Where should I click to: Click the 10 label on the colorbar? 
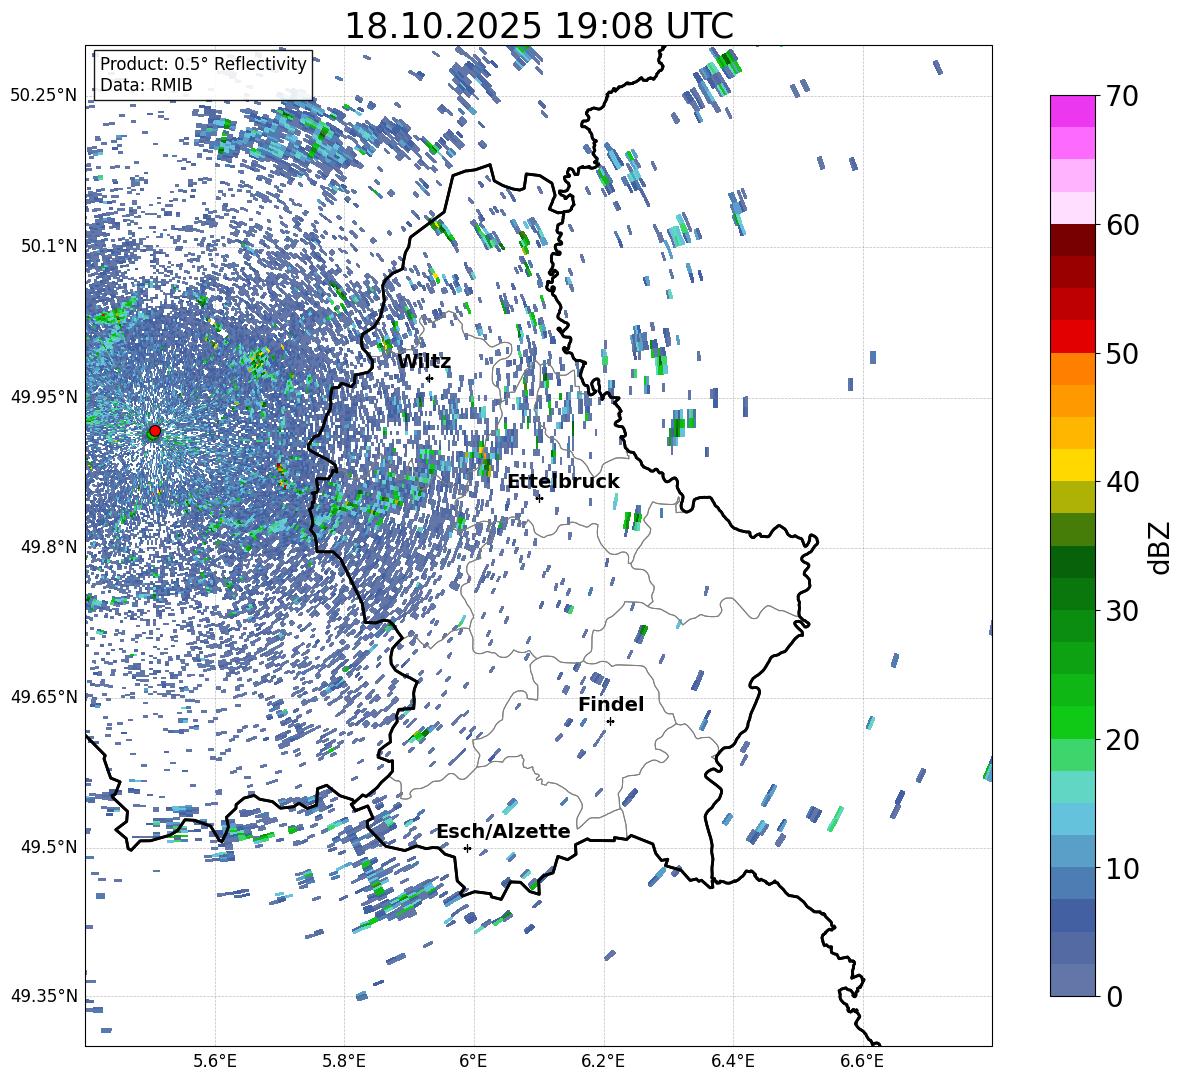point(1122,868)
